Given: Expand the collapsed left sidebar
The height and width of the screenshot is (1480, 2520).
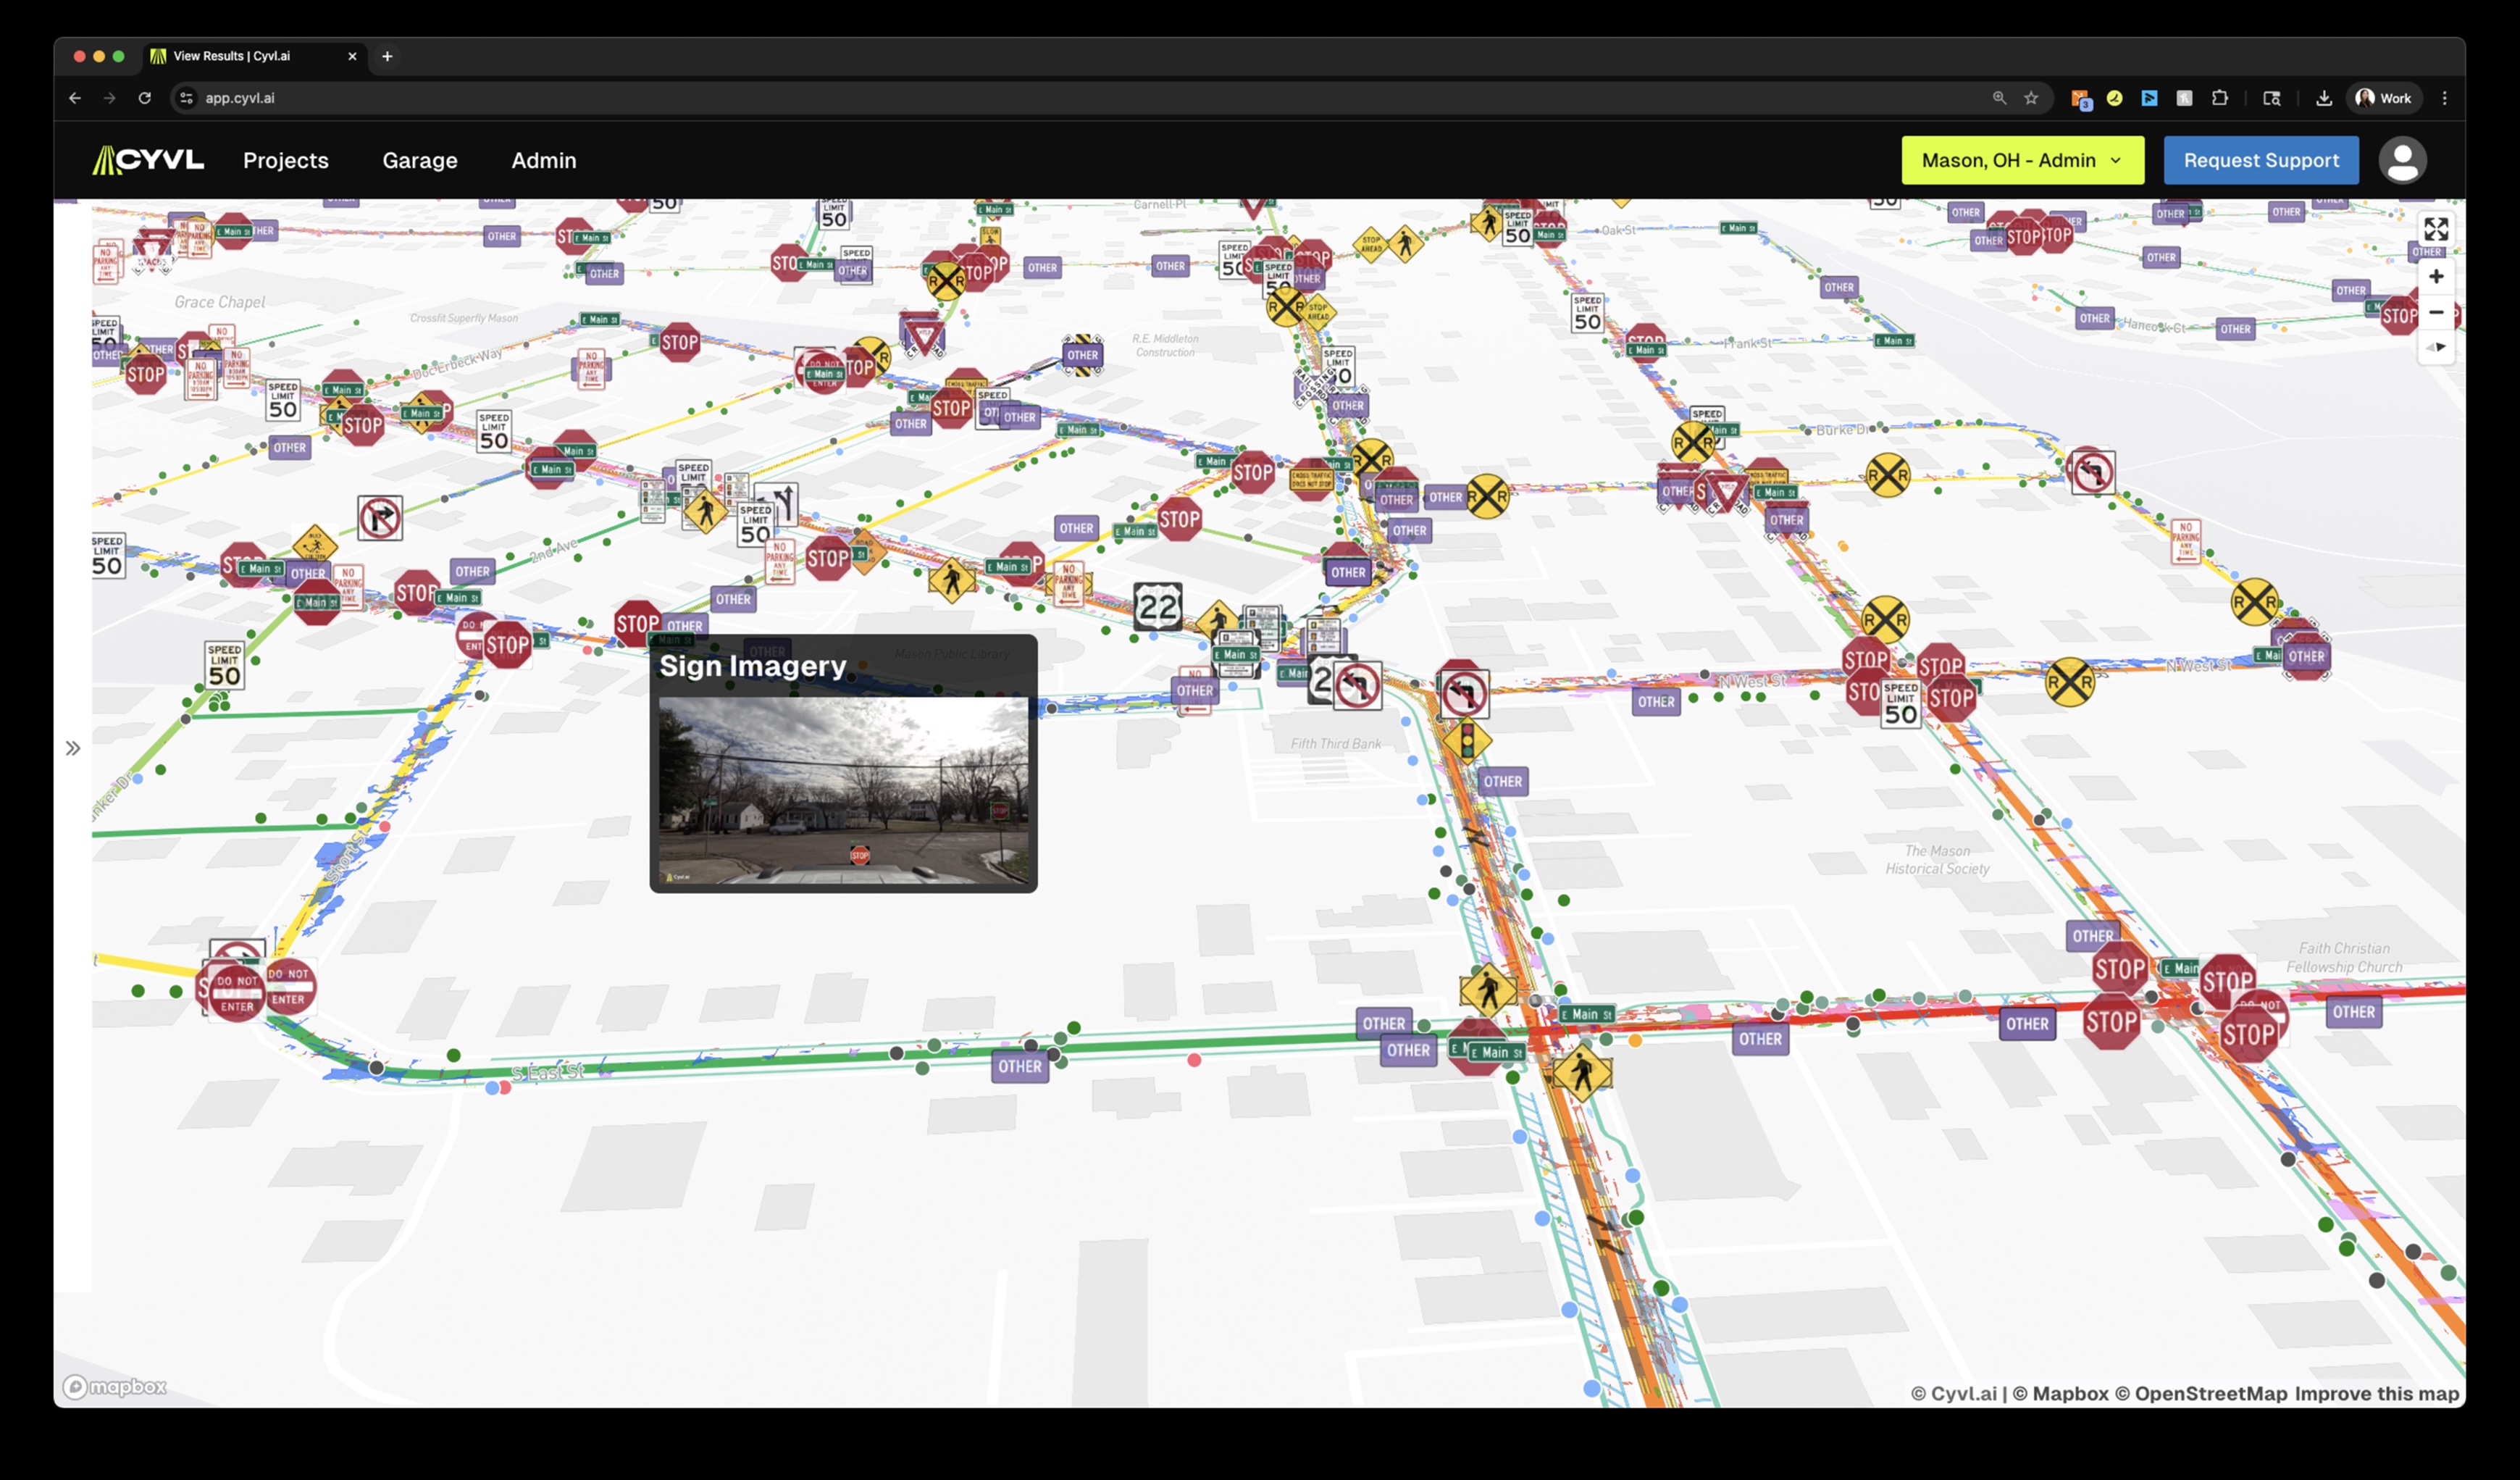Looking at the screenshot, I should pyautogui.click(x=73, y=748).
